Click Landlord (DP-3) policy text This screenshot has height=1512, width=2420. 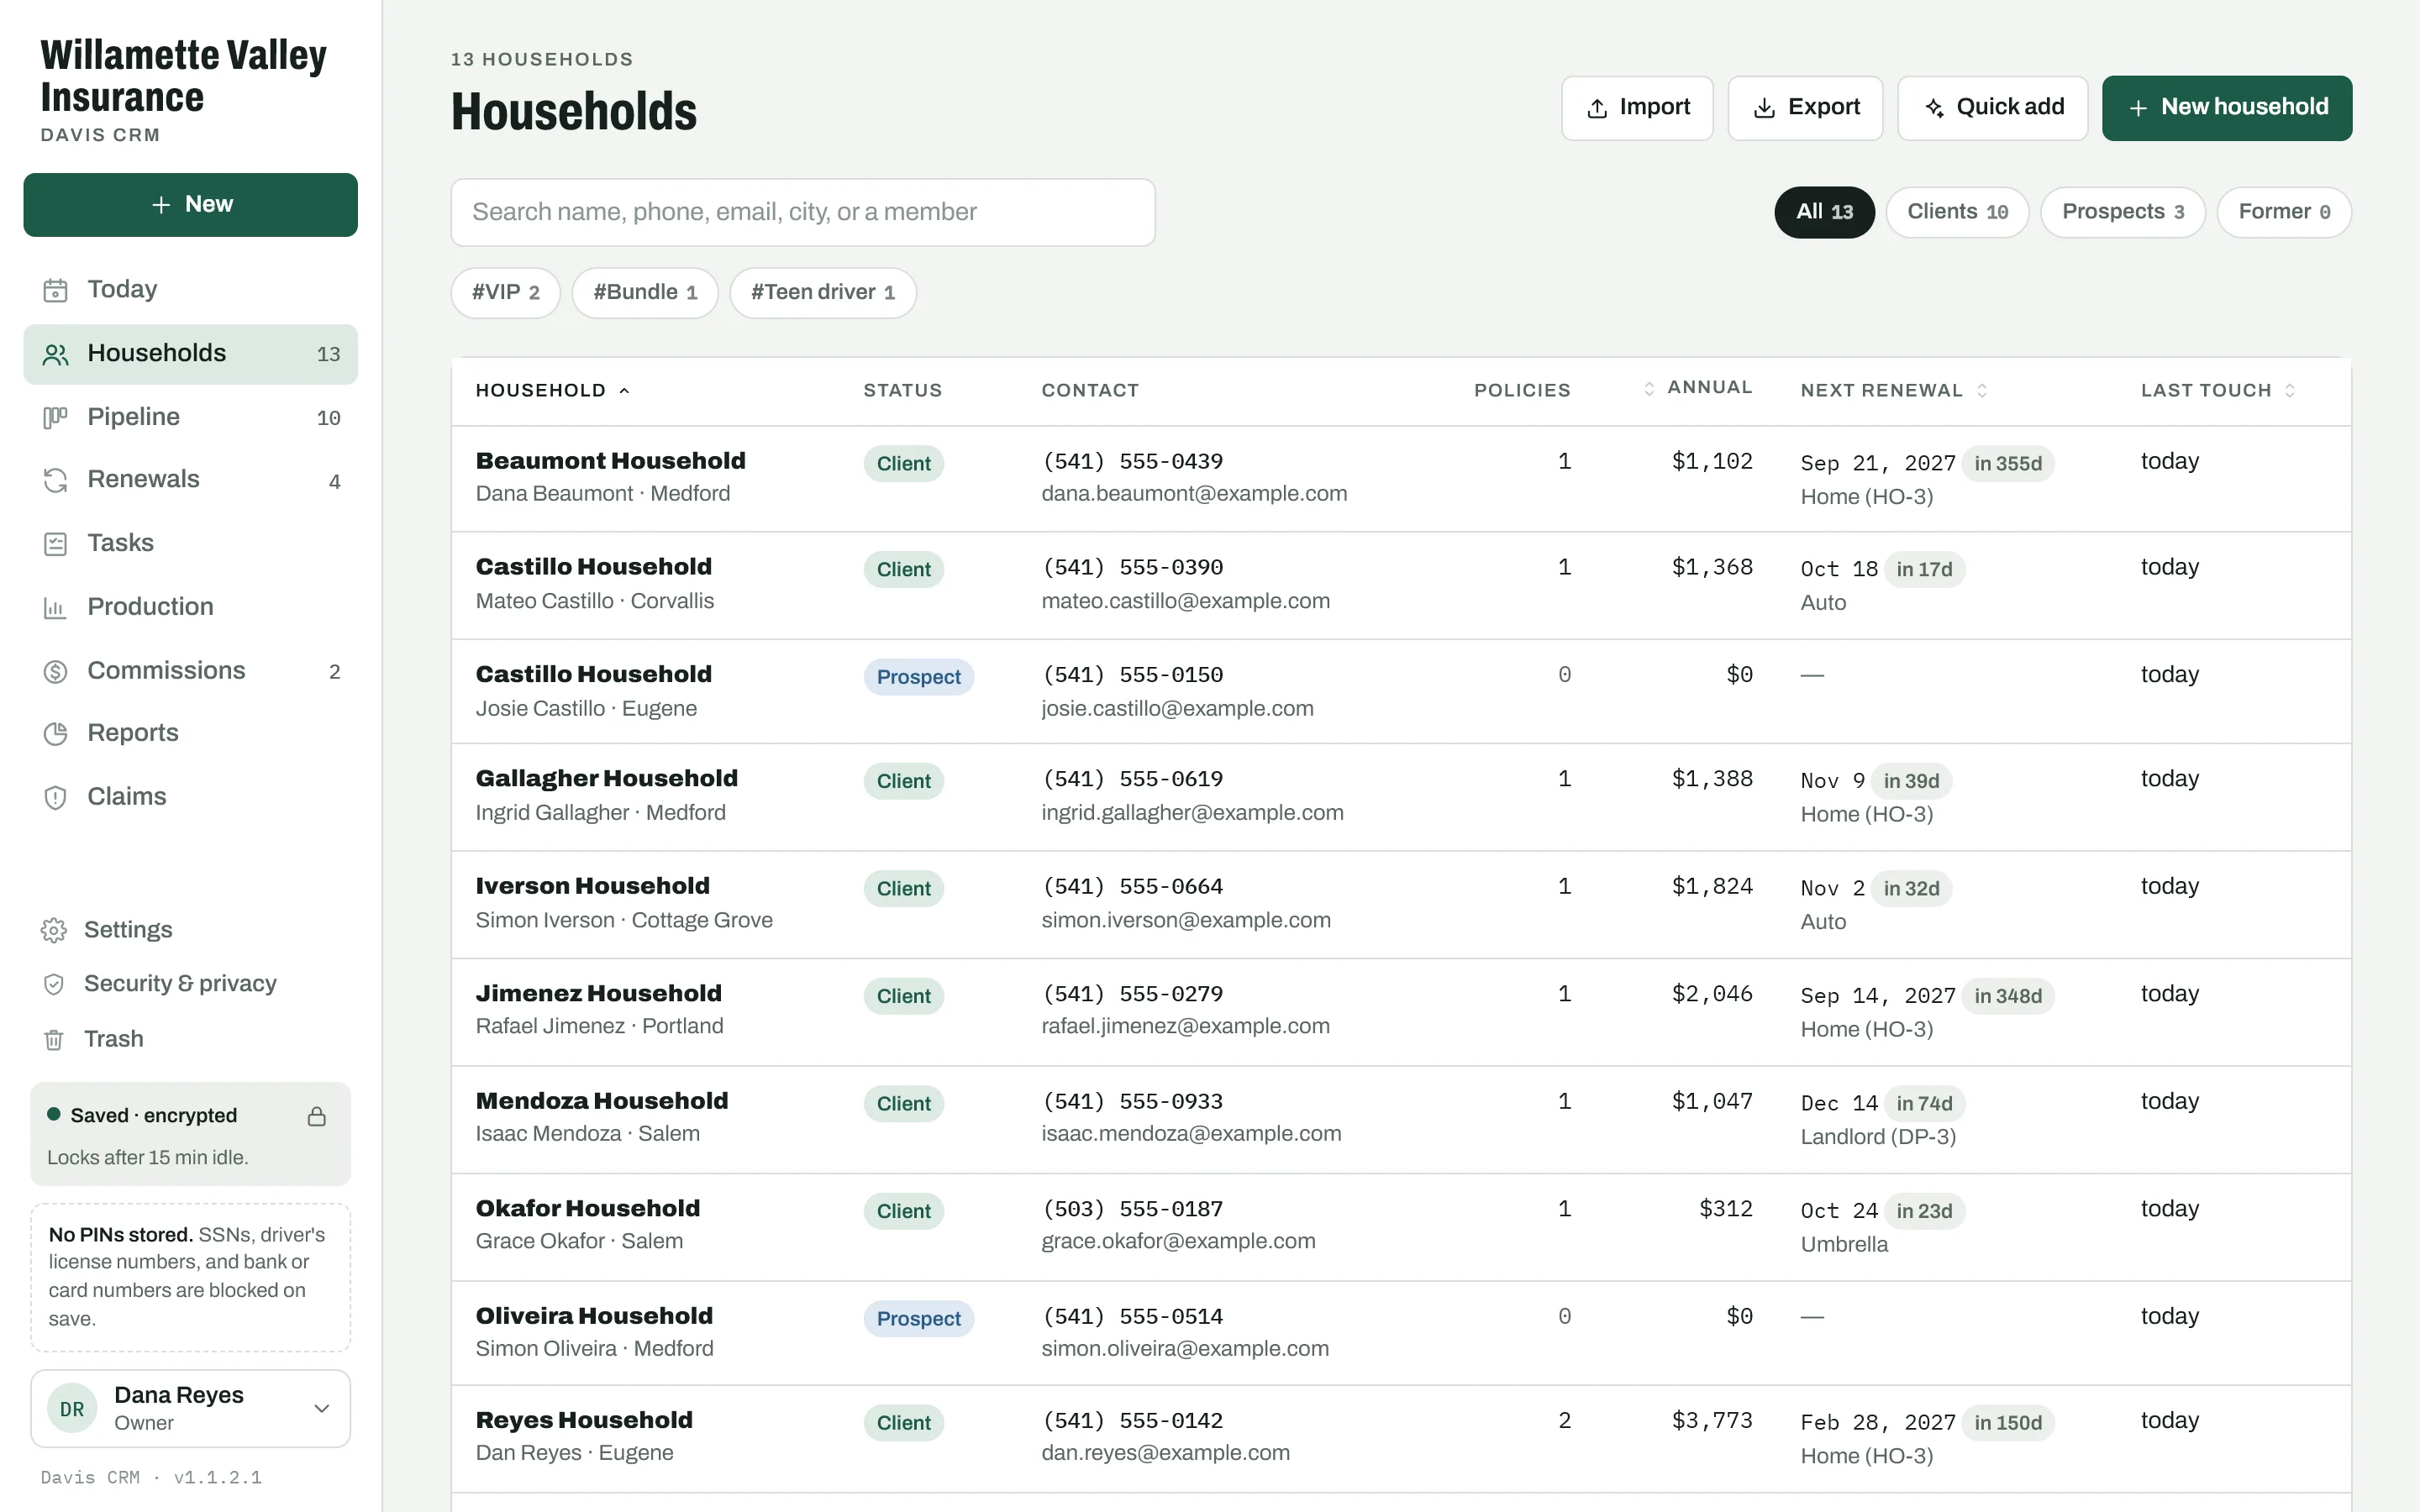point(1878,1137)
